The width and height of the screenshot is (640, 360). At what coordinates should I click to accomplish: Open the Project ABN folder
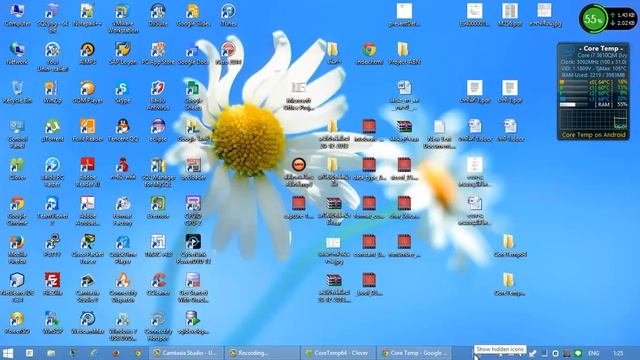tap(404, 53)
